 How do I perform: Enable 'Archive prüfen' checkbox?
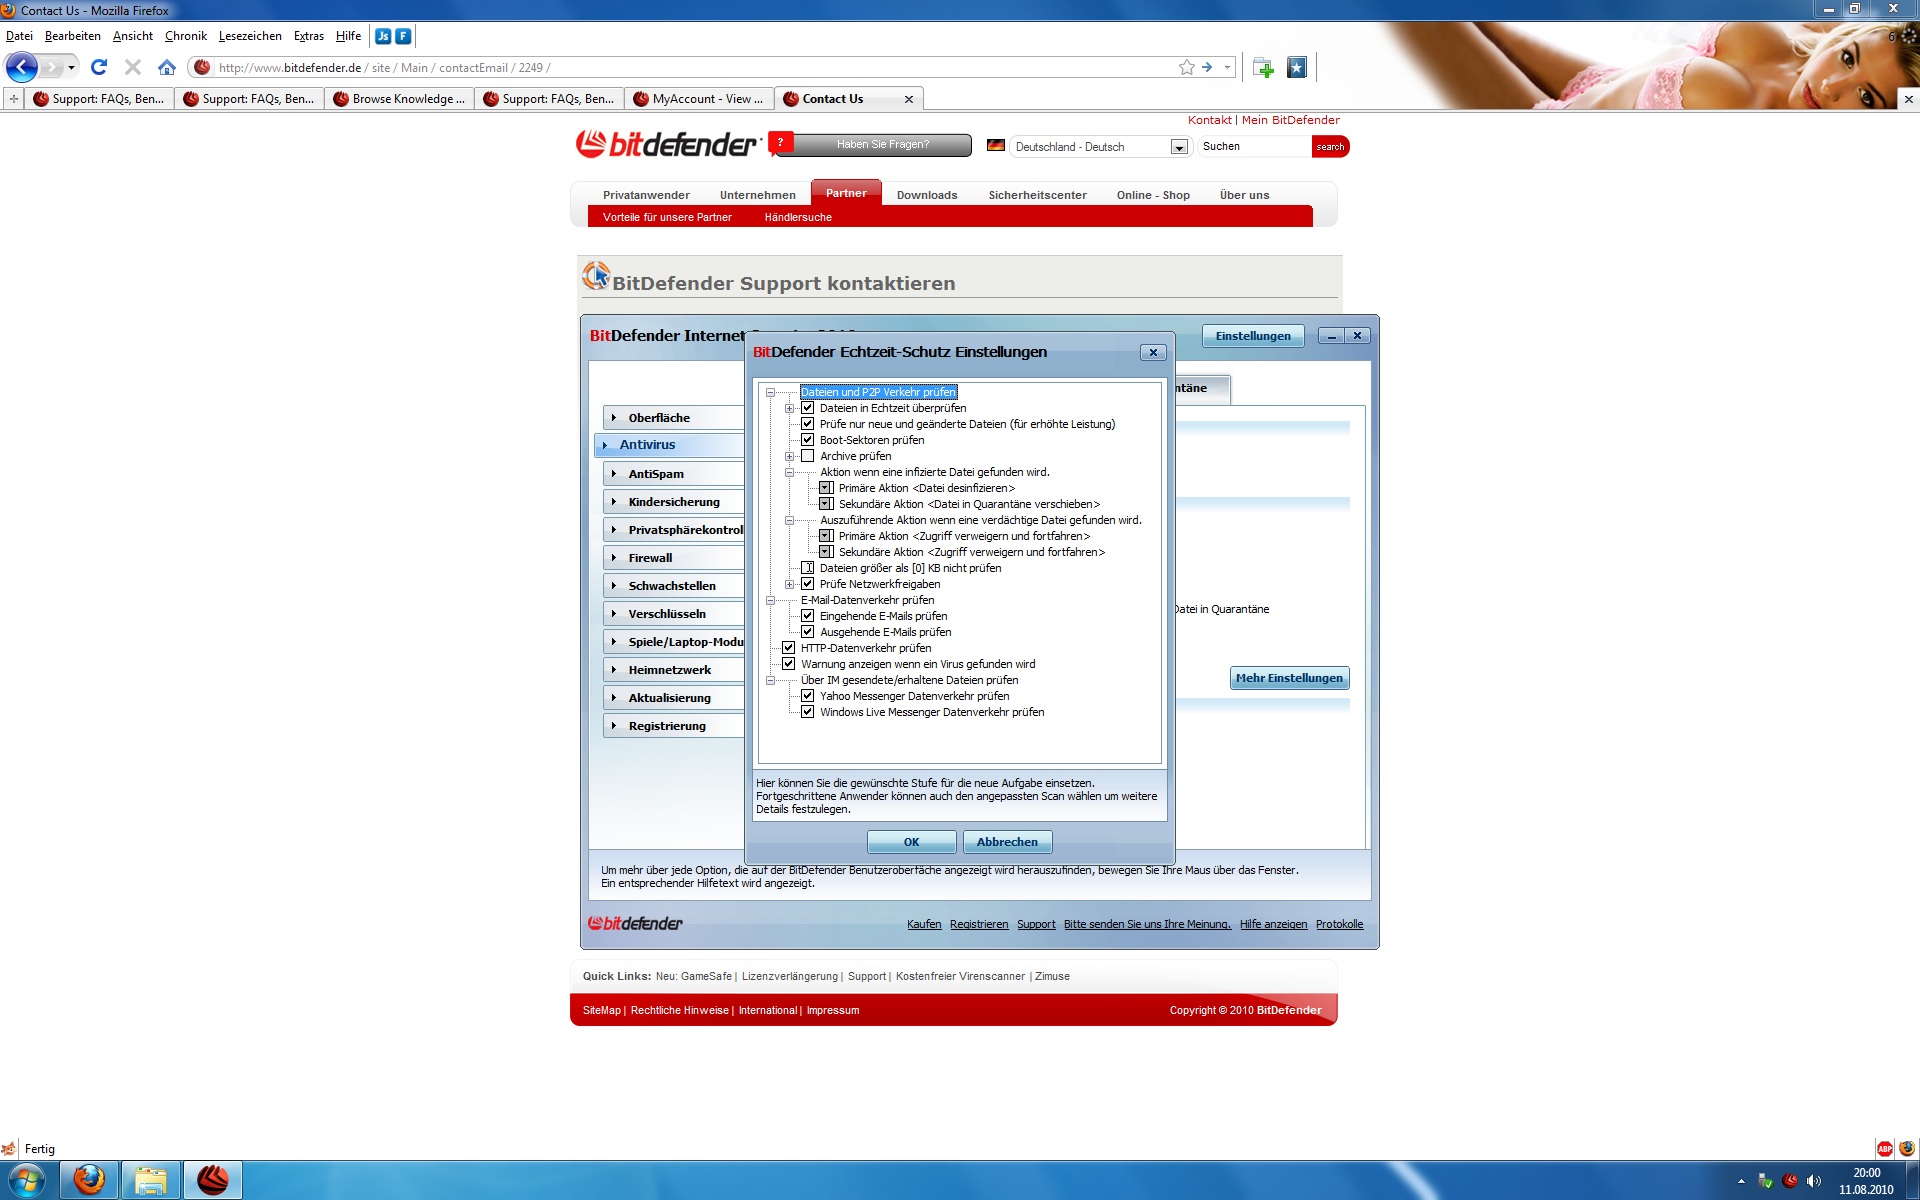808,456
